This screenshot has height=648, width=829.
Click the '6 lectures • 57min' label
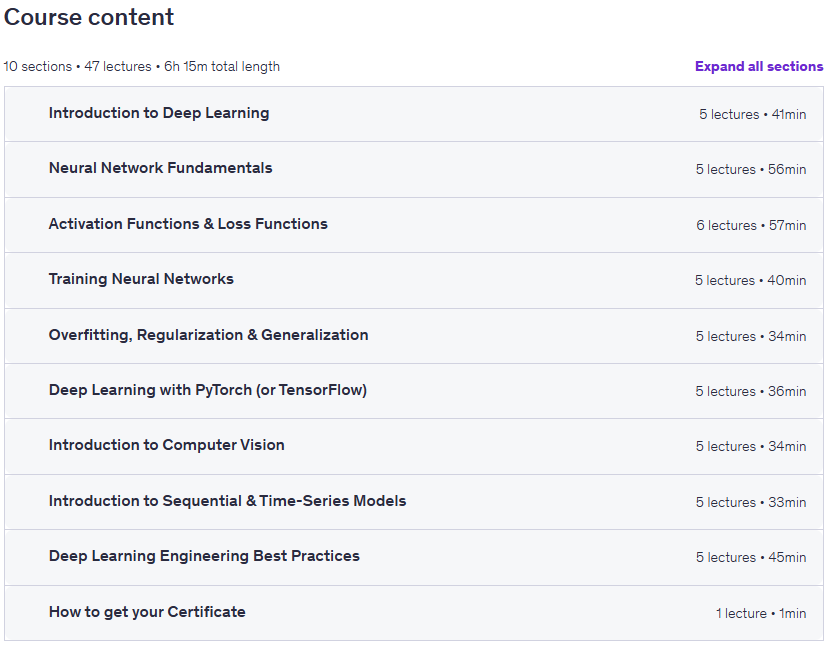tap(751, 225)
